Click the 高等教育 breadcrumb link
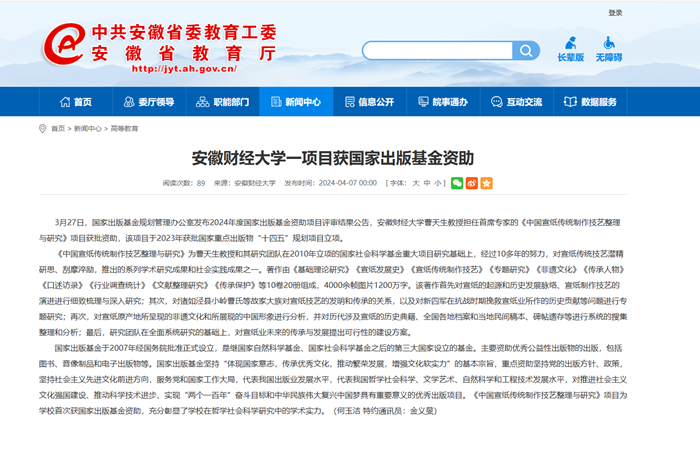This screenshot has height=467, width=700. click(x=124, y=129)
